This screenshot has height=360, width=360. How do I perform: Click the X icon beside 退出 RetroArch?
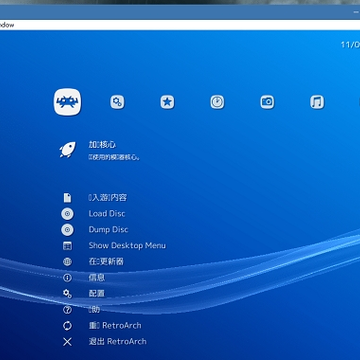pos(67,342)
